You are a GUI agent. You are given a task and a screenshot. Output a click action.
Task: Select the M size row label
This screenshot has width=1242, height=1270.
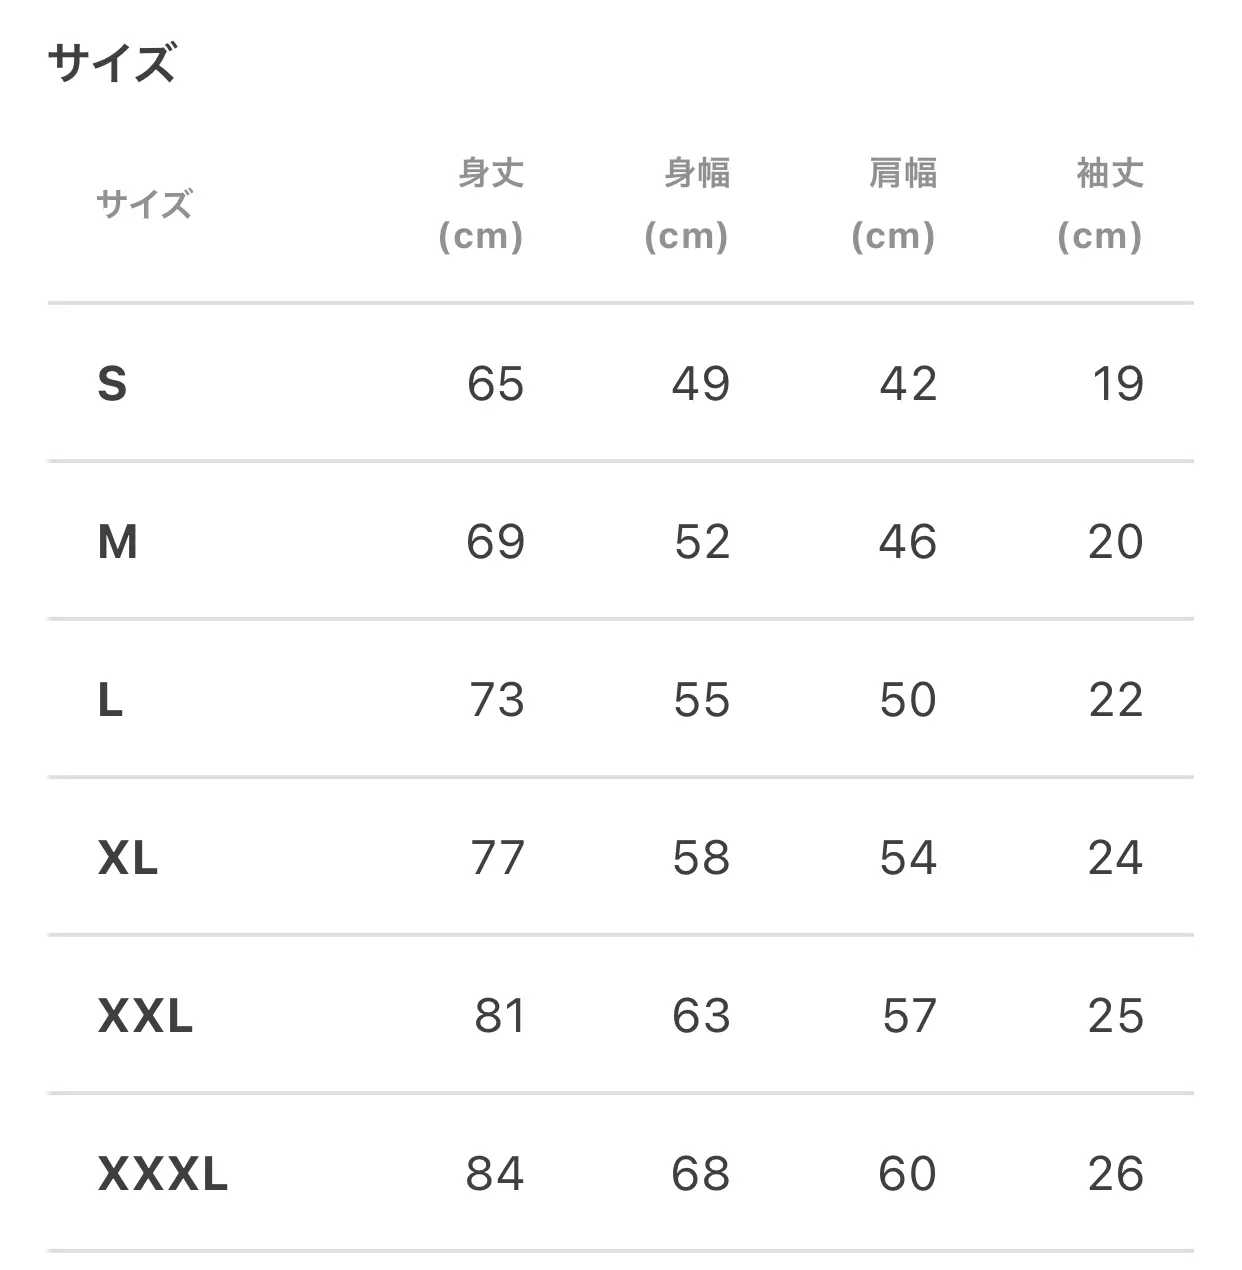coord(117,542)
